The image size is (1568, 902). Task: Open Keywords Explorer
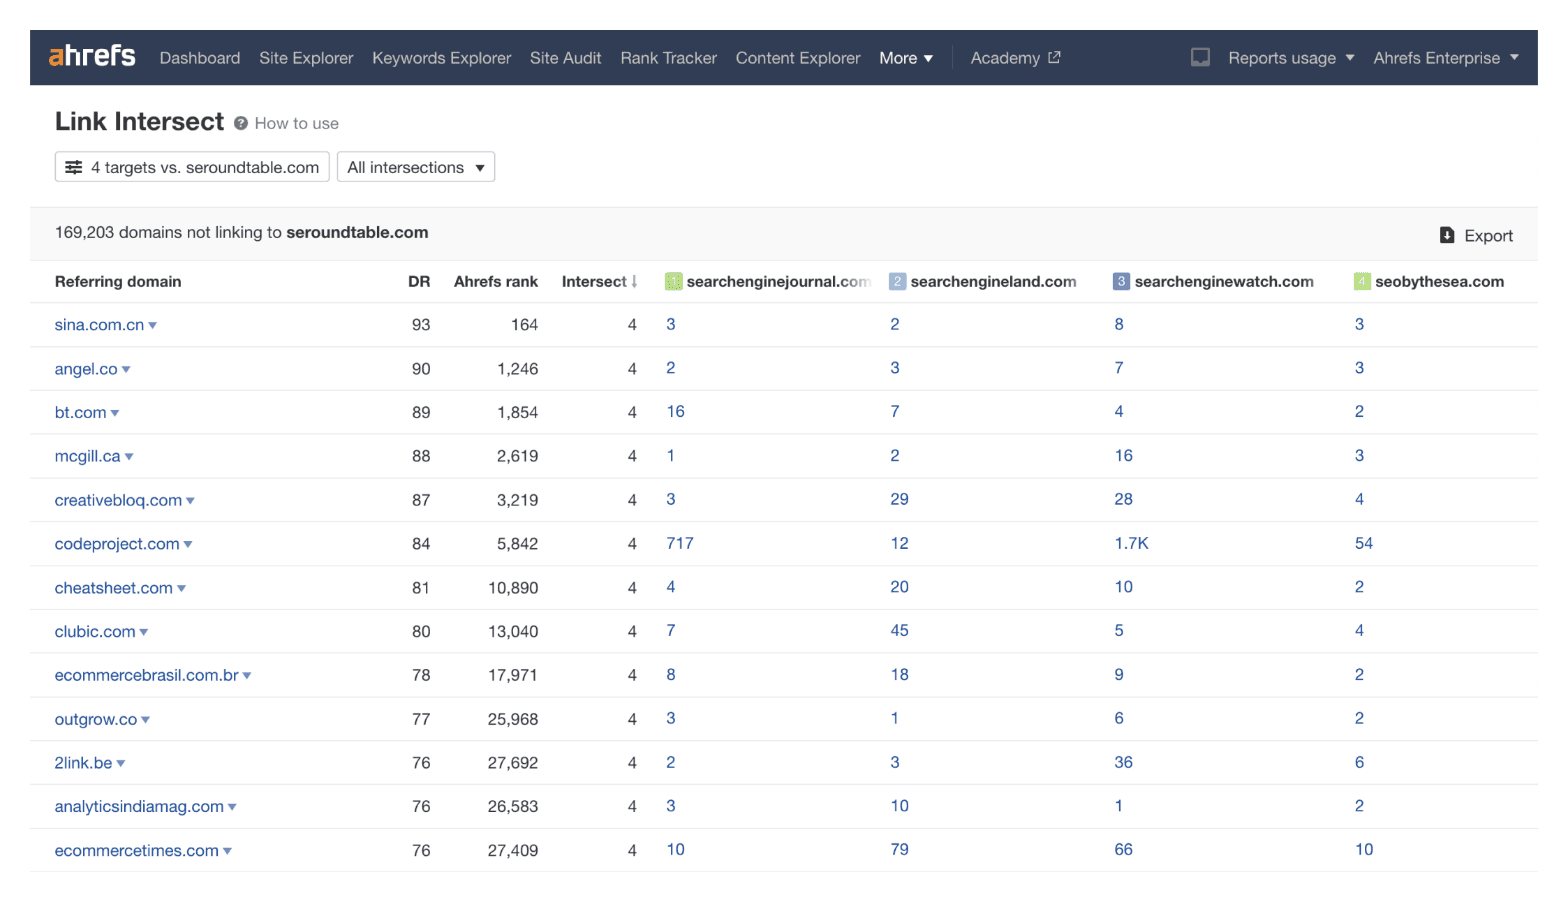pyautogui.click(x=441, y=58)
